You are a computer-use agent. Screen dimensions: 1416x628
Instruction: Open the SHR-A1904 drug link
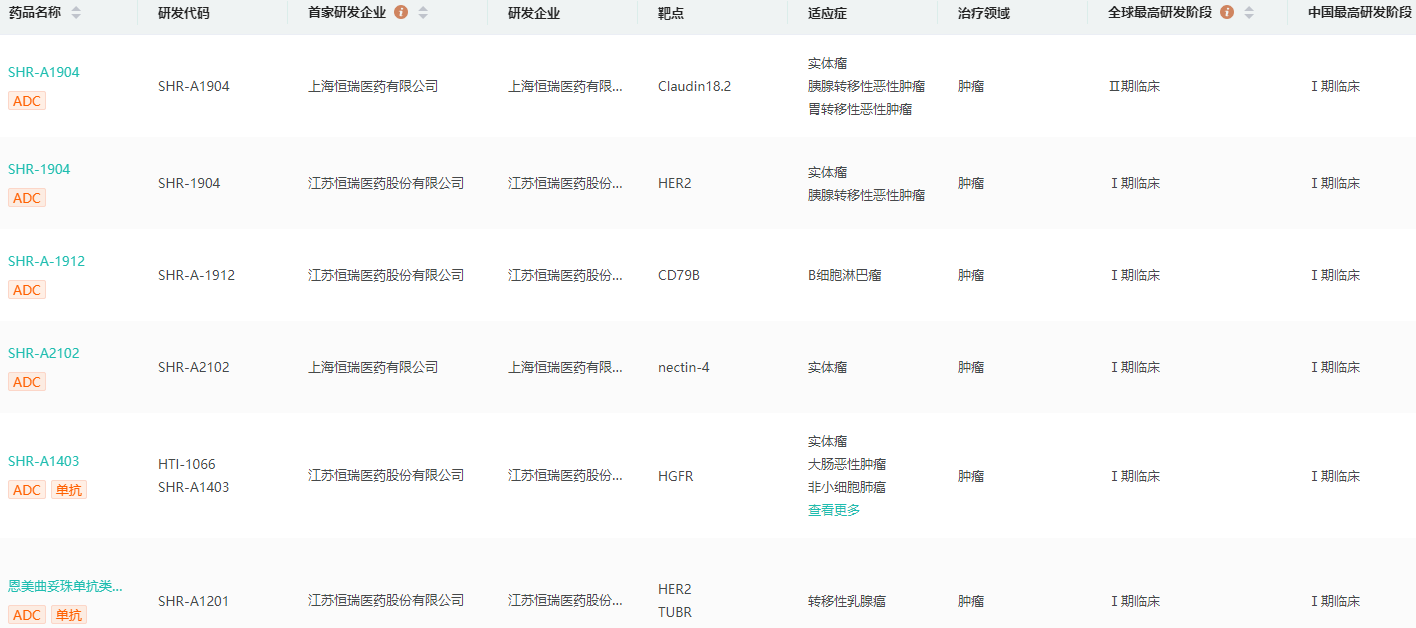click(x=44, y=72)
